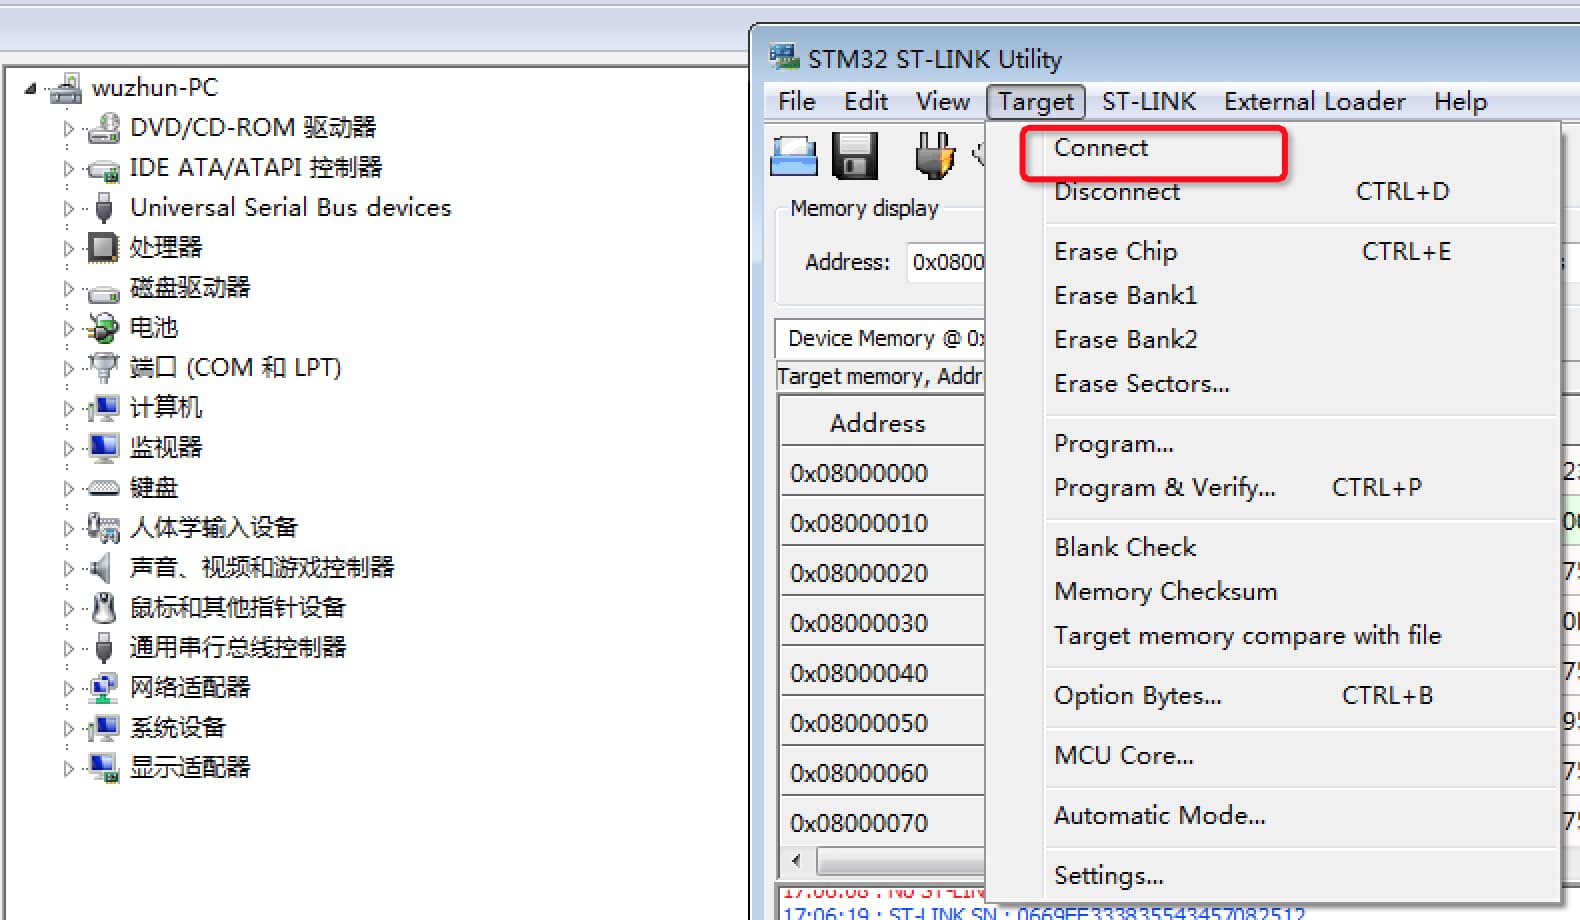Open Option Bytes... from Target menu
The height and width of the screenshot is (920, 1580).
point(1273,696)
